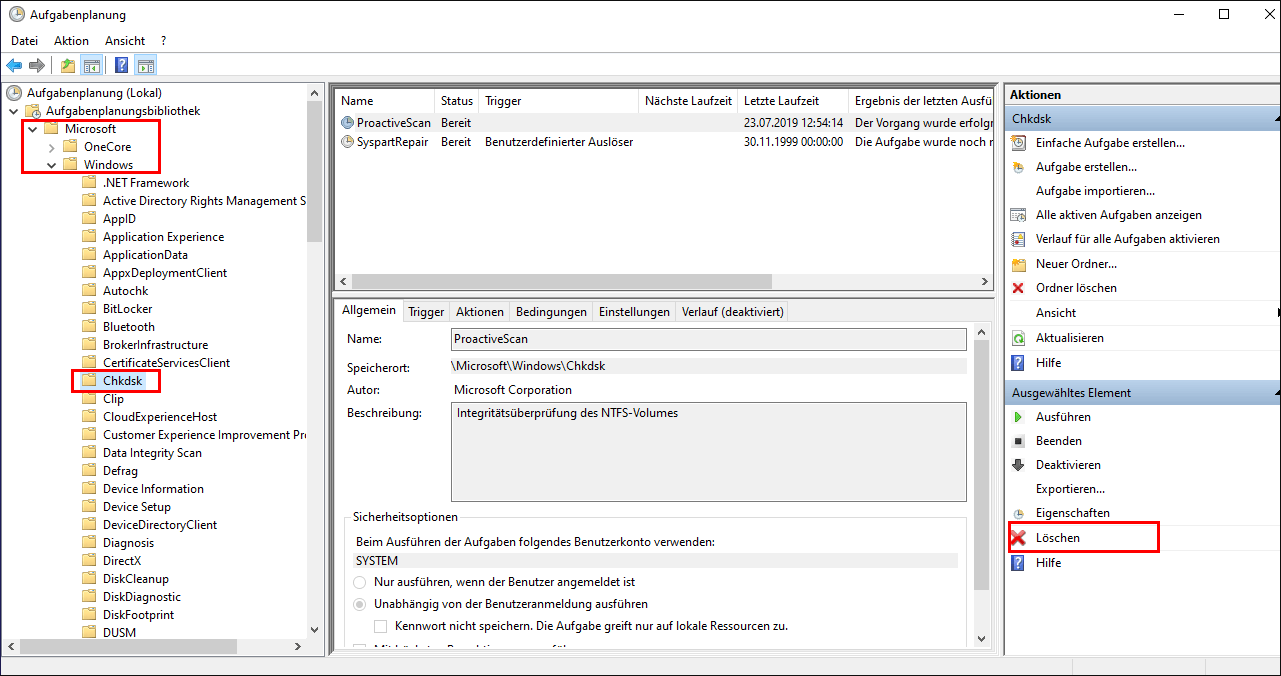Click the Aktualisieren refresh icon
This screenshot has height=676, width=1281.
(1018, 338)
